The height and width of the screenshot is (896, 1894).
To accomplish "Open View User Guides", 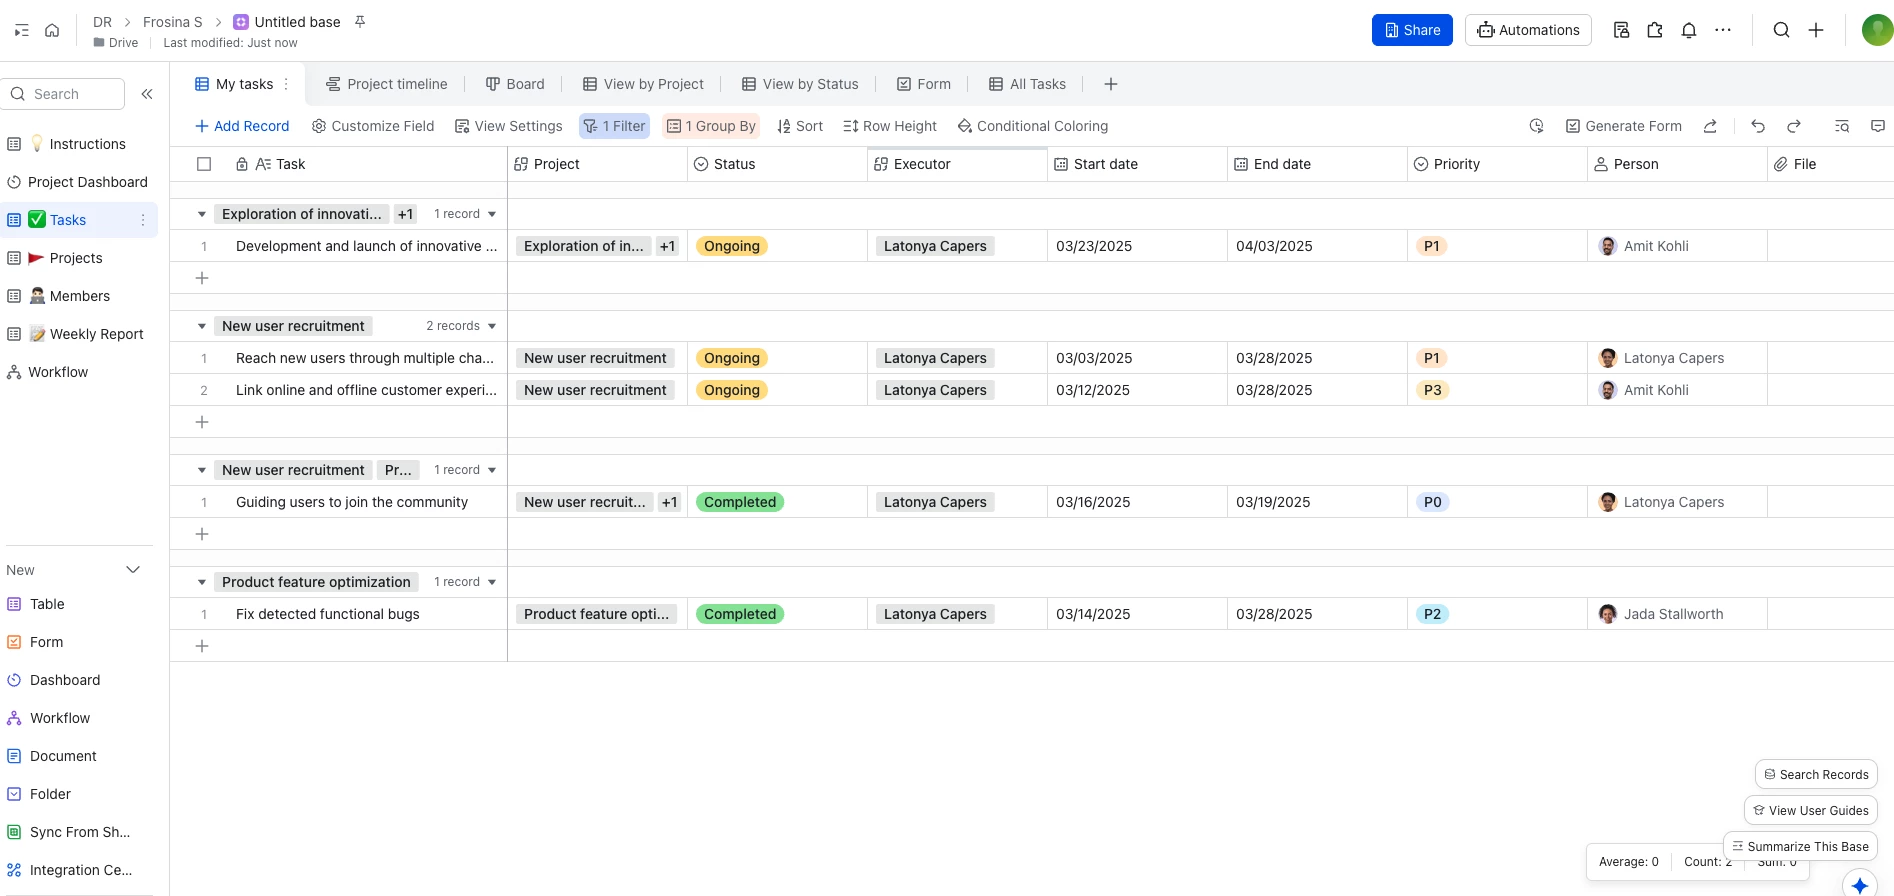I will [1811, 810].
